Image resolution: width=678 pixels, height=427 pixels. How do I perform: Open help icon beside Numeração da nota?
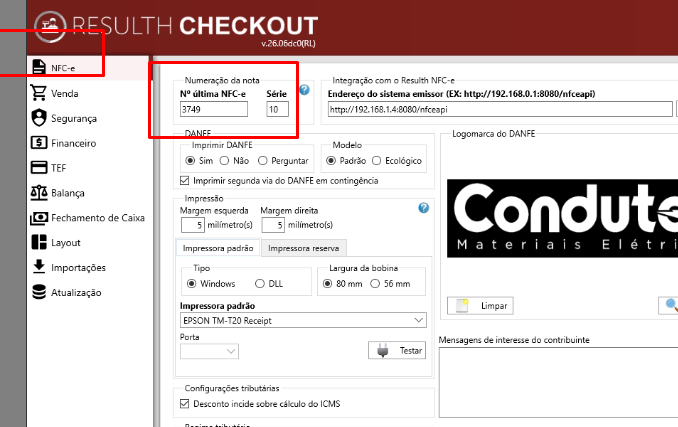tap(304, 89)
